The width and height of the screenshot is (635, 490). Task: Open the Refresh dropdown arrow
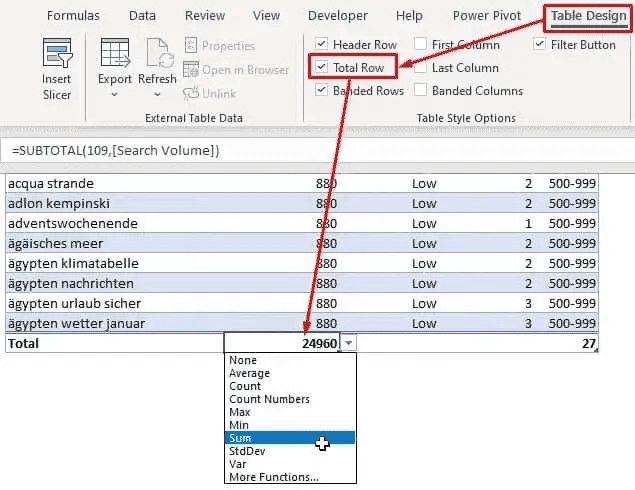tap(157, 94)
